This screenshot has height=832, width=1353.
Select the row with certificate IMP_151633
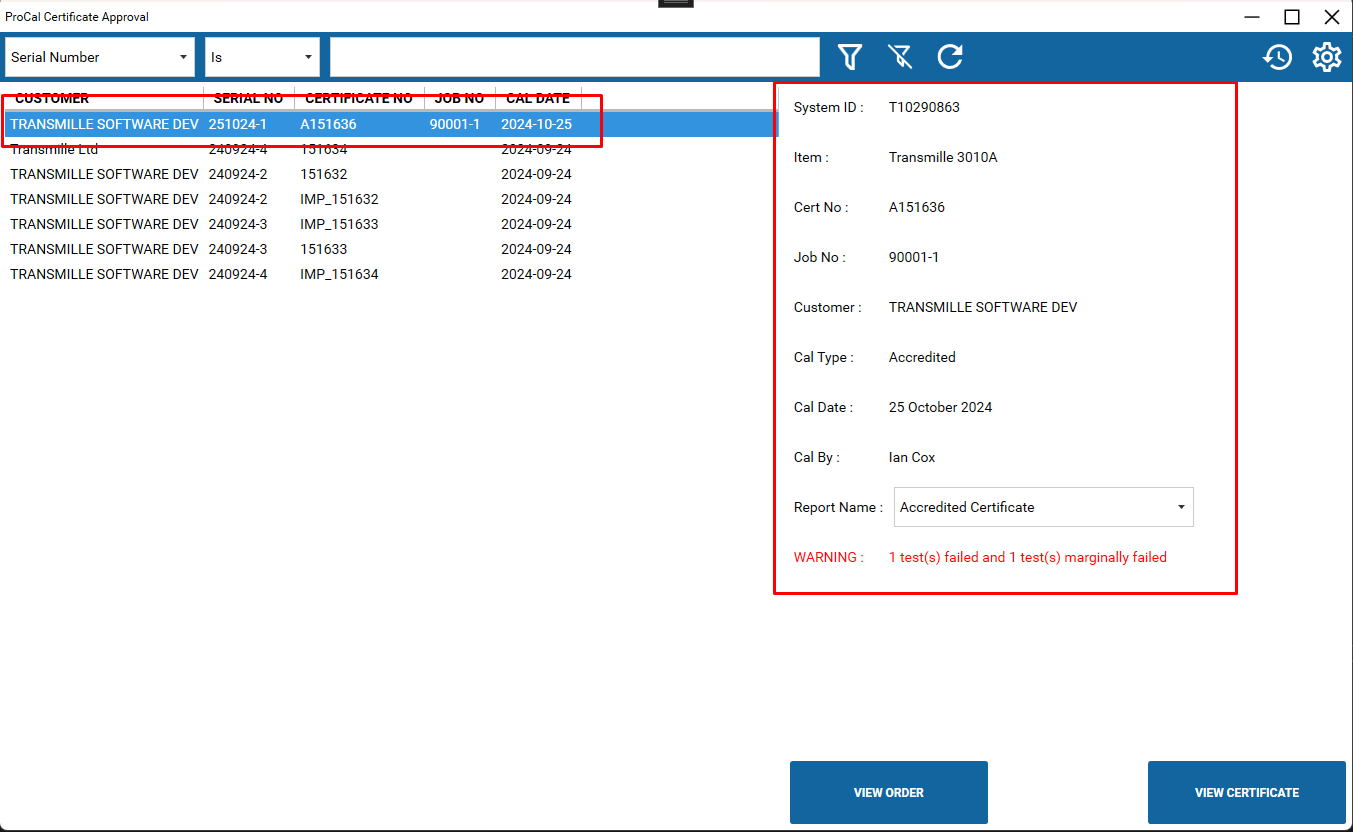[391, 224]
